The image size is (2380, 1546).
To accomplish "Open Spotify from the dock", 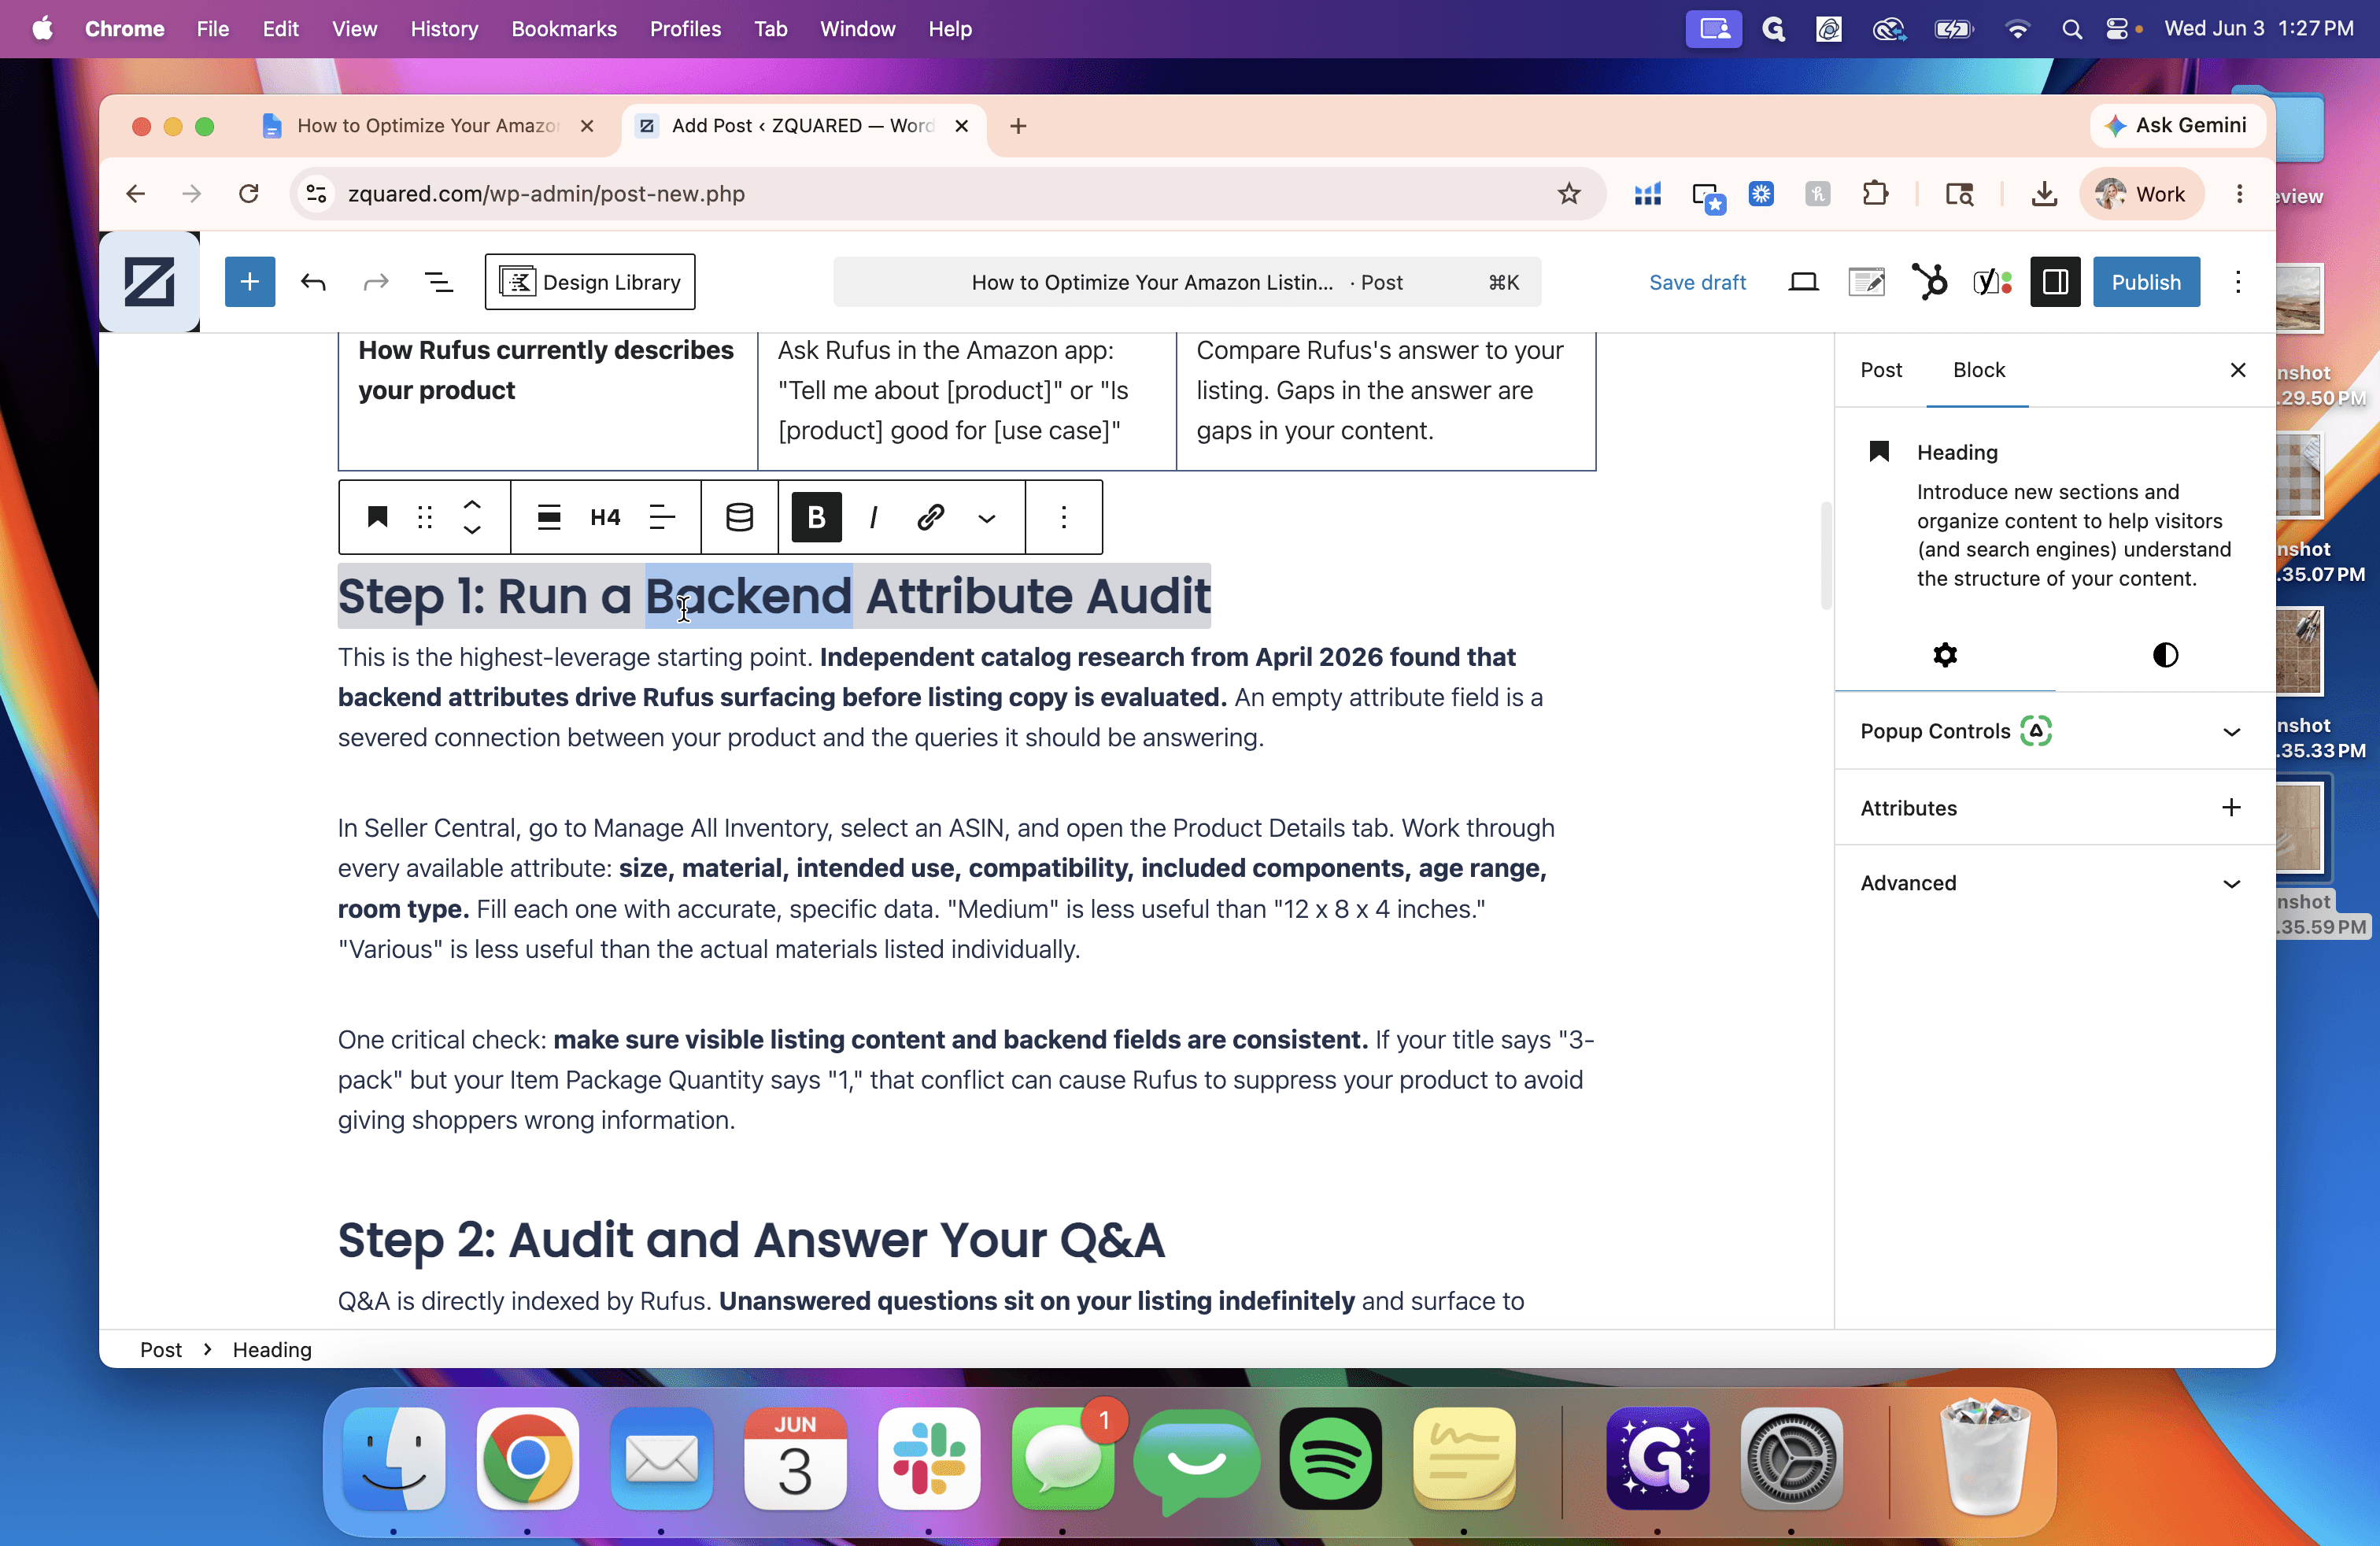I will point(1330,1458).
